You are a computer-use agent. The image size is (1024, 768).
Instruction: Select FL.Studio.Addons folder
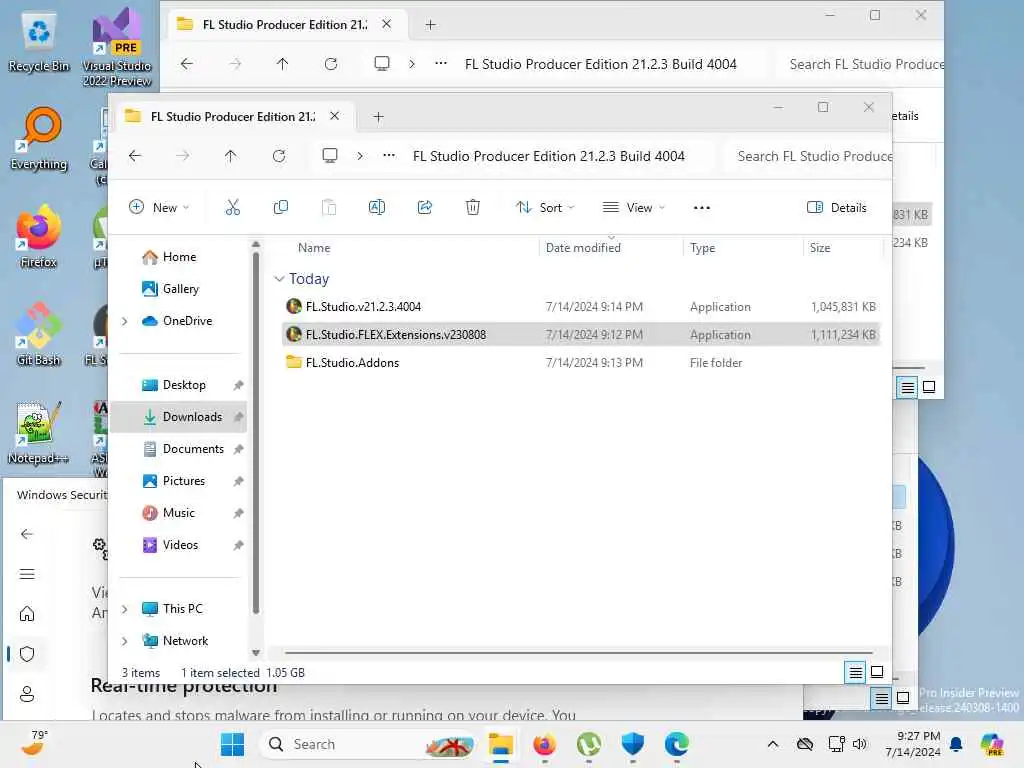pyautogui.click(x=581, y=362)
